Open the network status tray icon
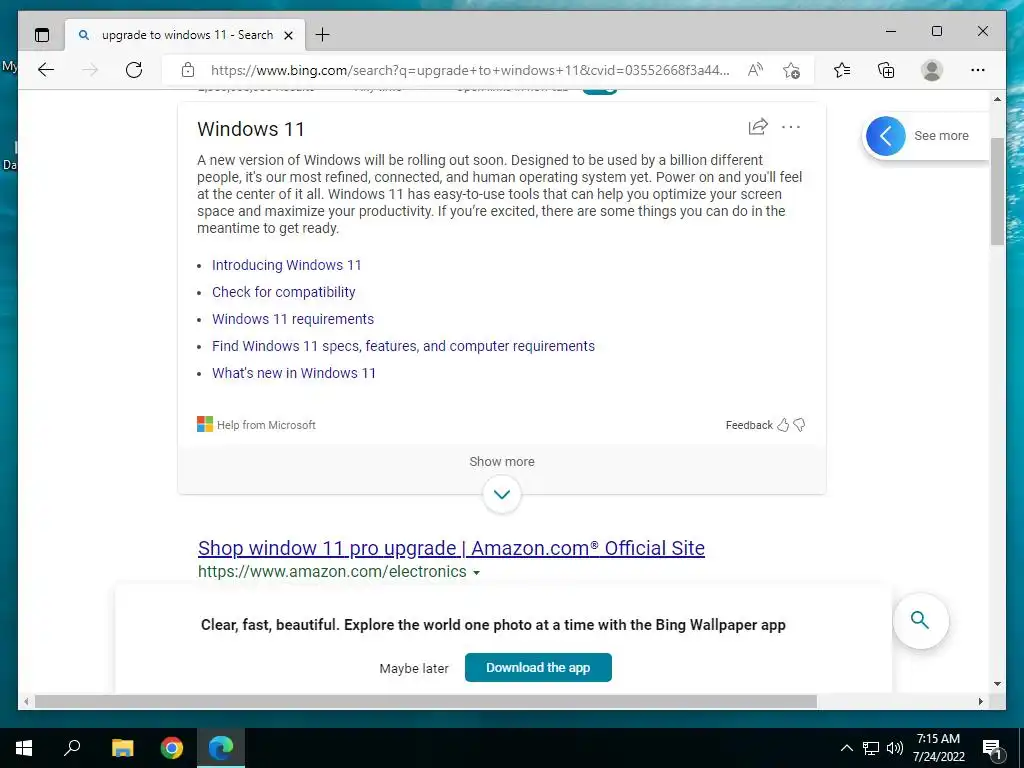 [871, 748]
